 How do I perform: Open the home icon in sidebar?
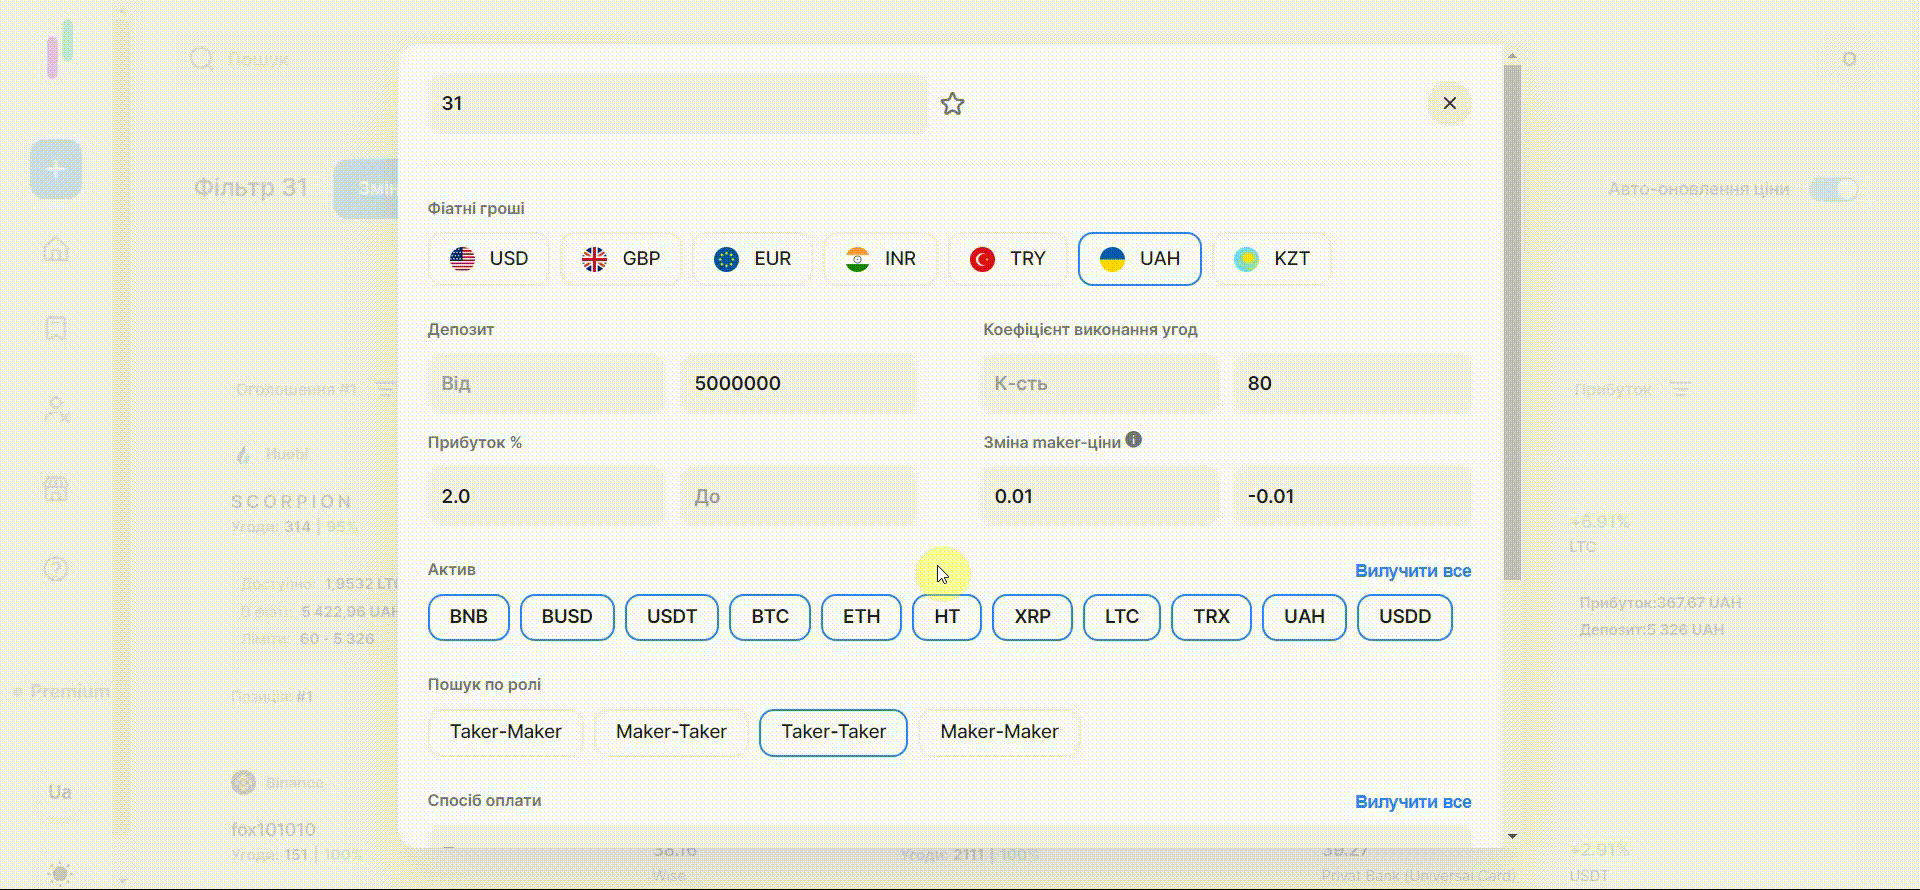tap(56, 249)
